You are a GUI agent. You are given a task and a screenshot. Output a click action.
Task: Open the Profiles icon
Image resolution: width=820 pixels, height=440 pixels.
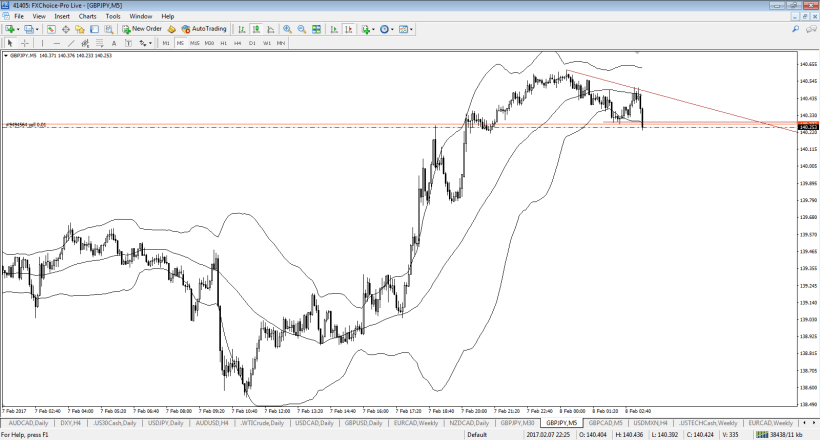[x=29, y=29]
